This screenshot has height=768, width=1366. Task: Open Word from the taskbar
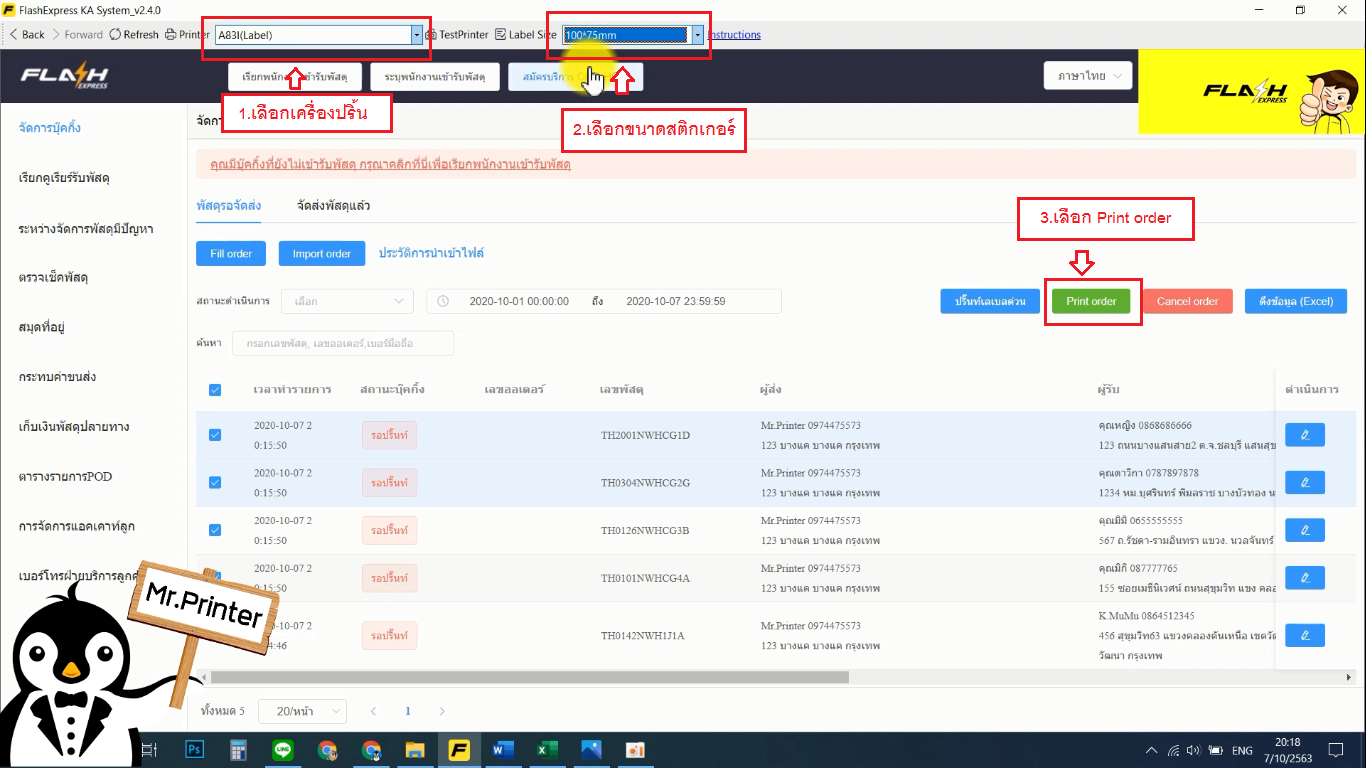[x=503, y=749]
